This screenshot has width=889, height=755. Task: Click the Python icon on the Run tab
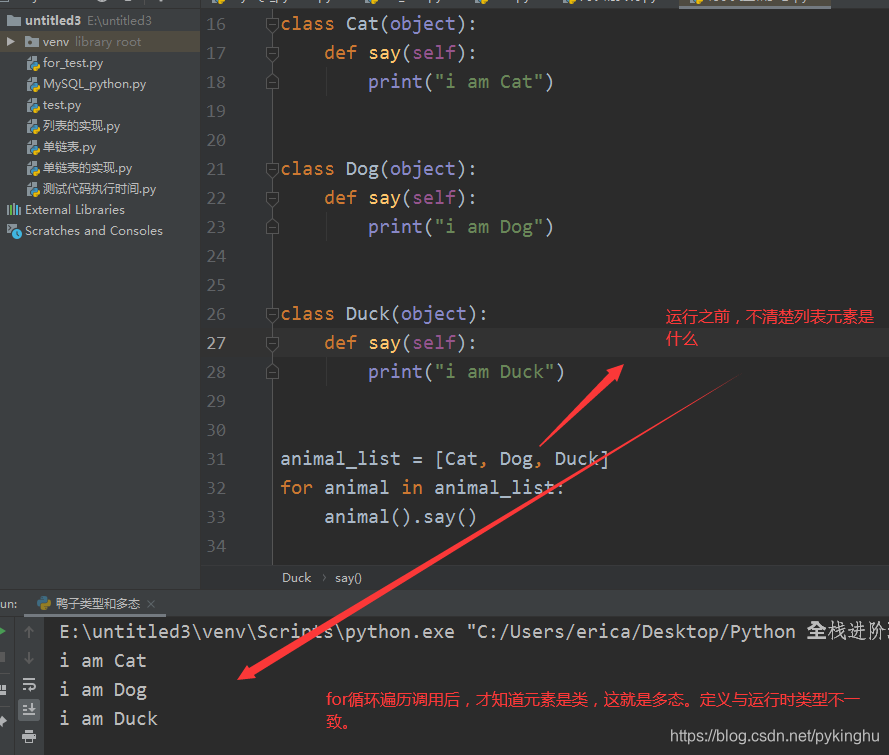(x=44, y=604)
